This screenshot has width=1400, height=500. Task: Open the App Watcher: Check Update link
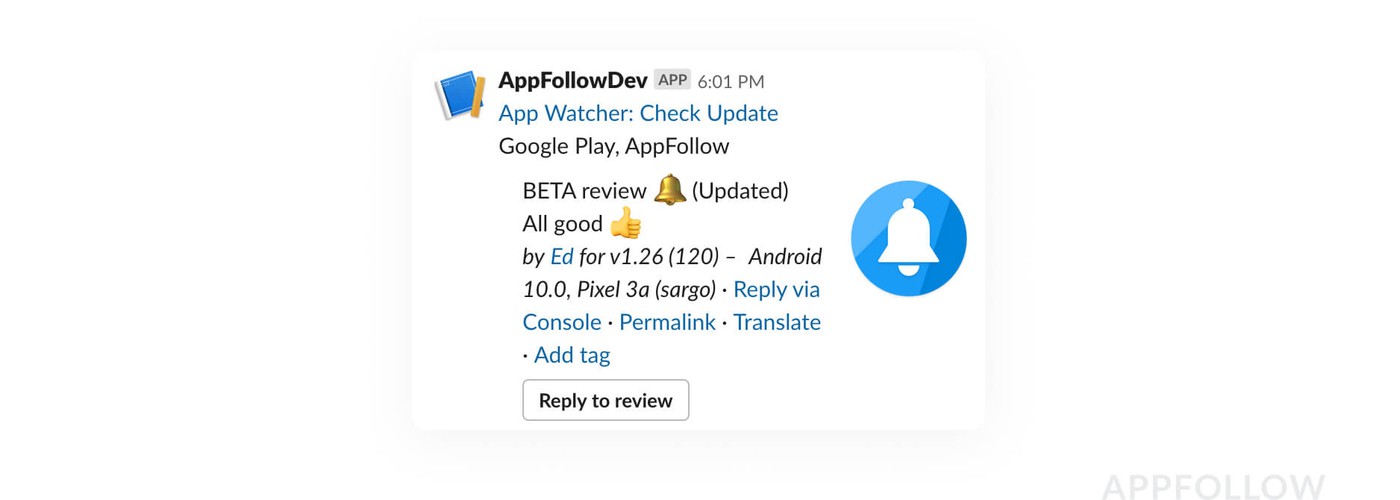638,113
